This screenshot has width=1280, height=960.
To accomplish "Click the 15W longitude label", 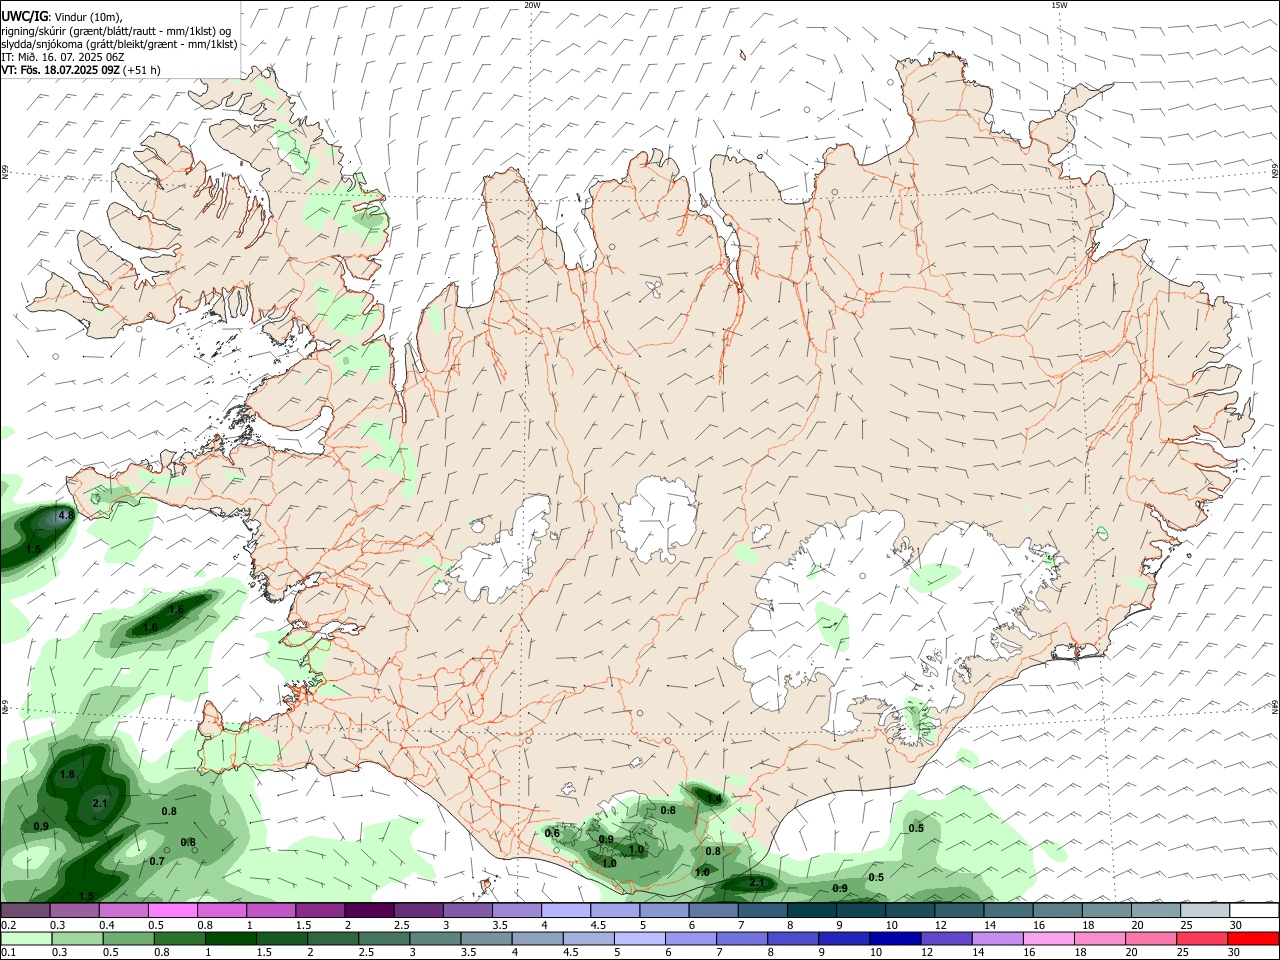I will click(1059, 5).
